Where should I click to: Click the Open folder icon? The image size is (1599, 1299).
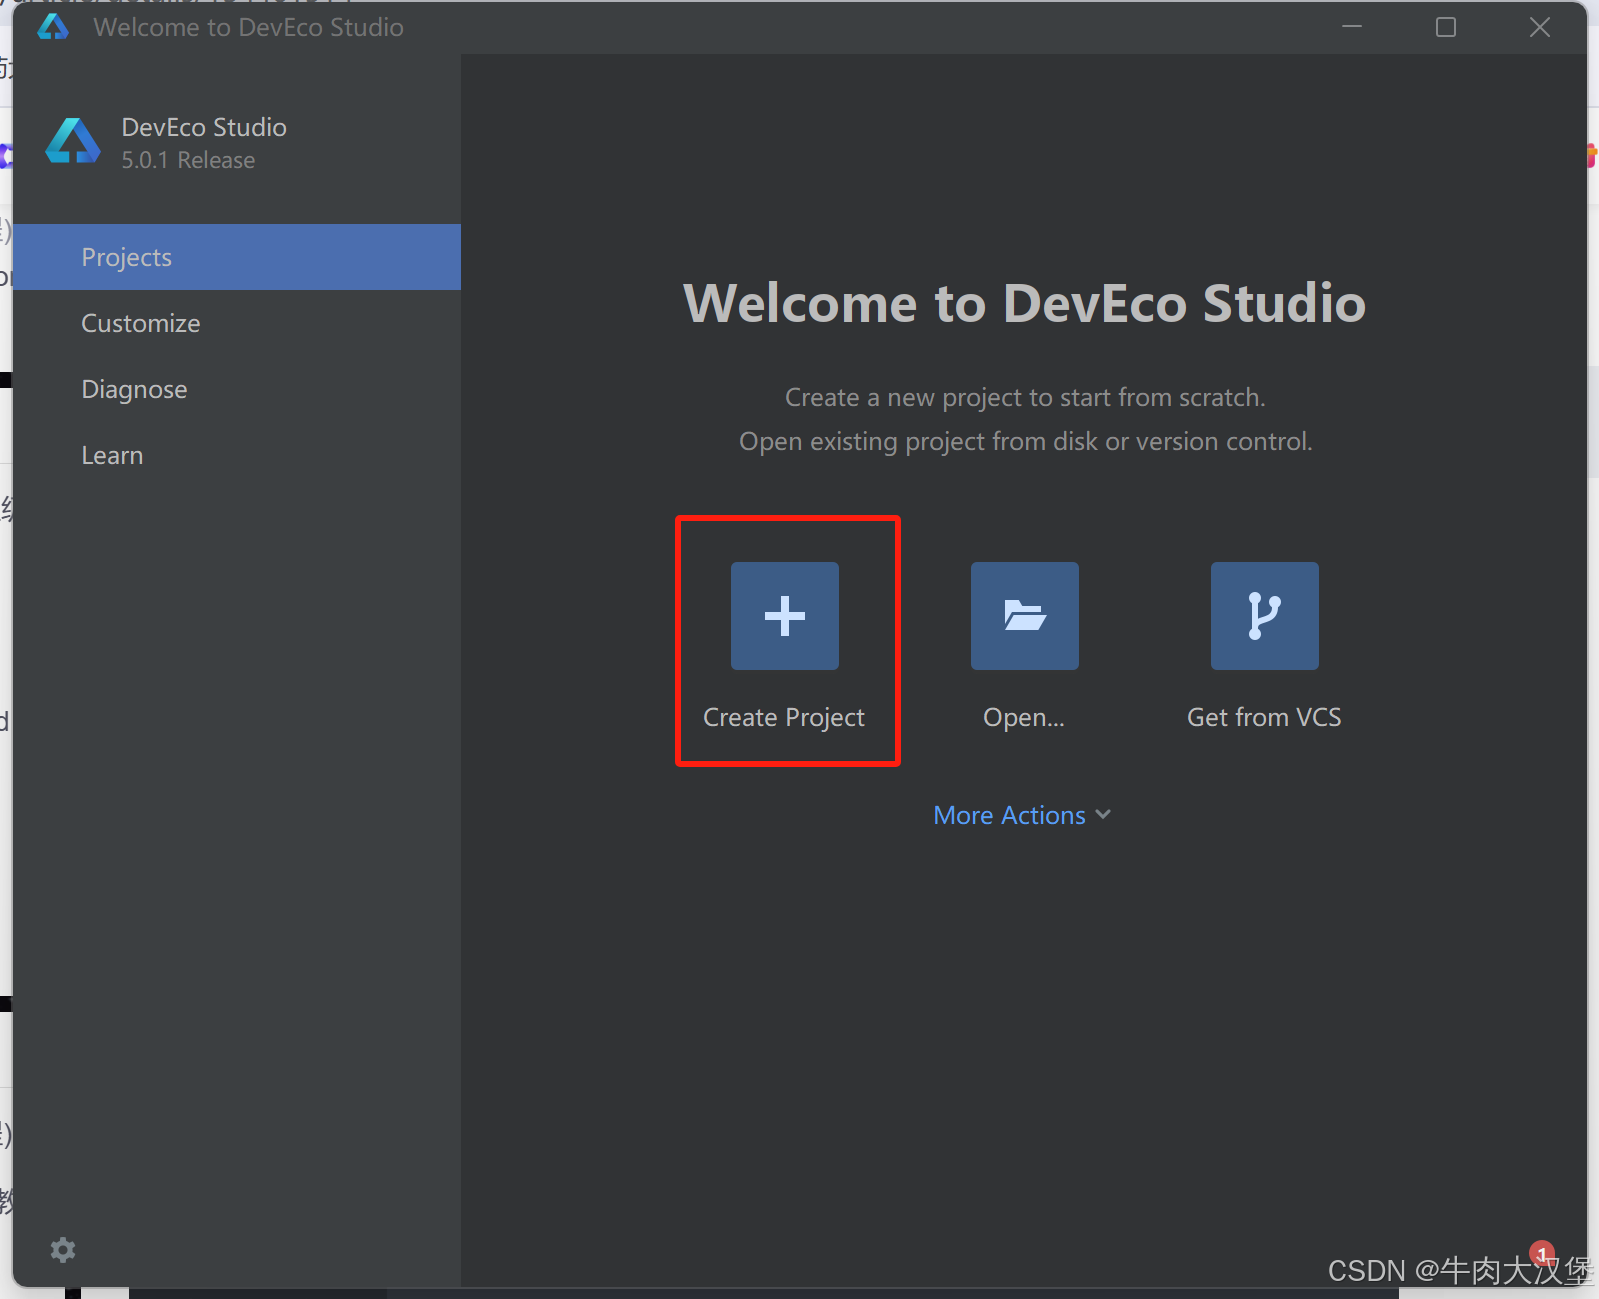(x=1025, y=616)
